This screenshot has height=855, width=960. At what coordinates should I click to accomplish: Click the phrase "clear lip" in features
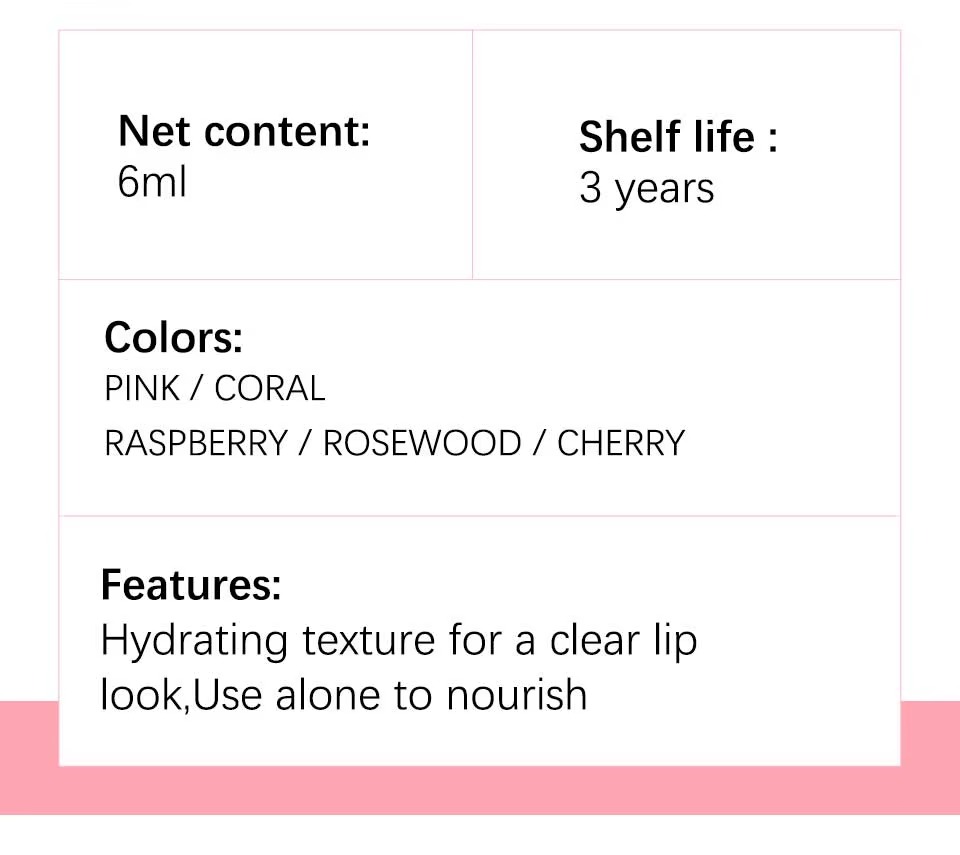pos(623,641)
